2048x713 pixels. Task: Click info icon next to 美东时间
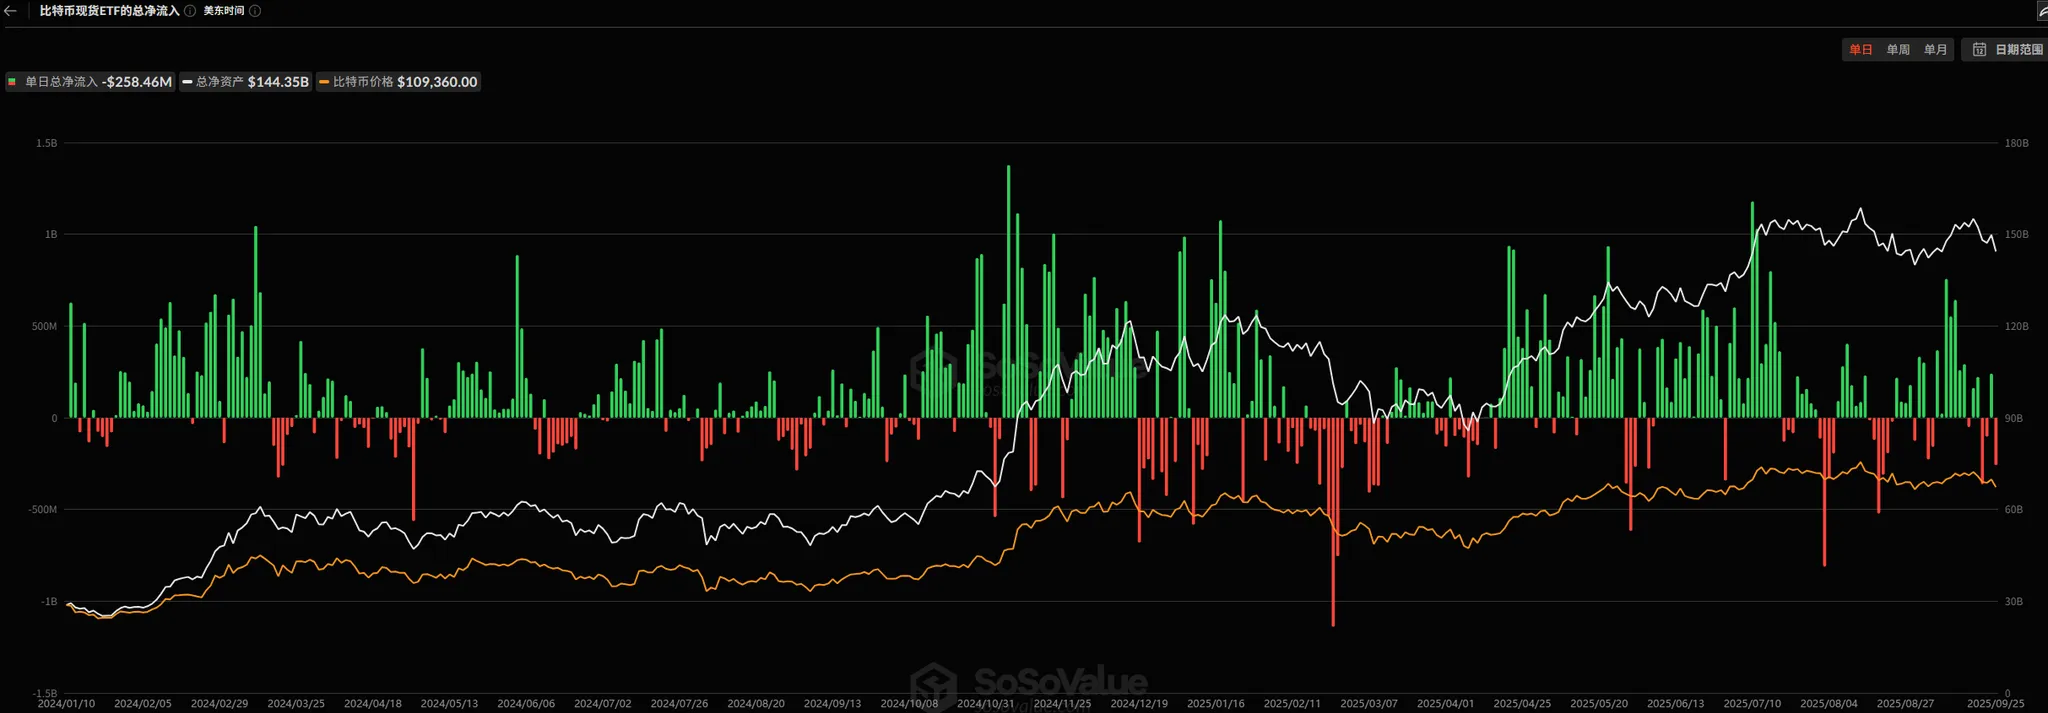point(255,11)
